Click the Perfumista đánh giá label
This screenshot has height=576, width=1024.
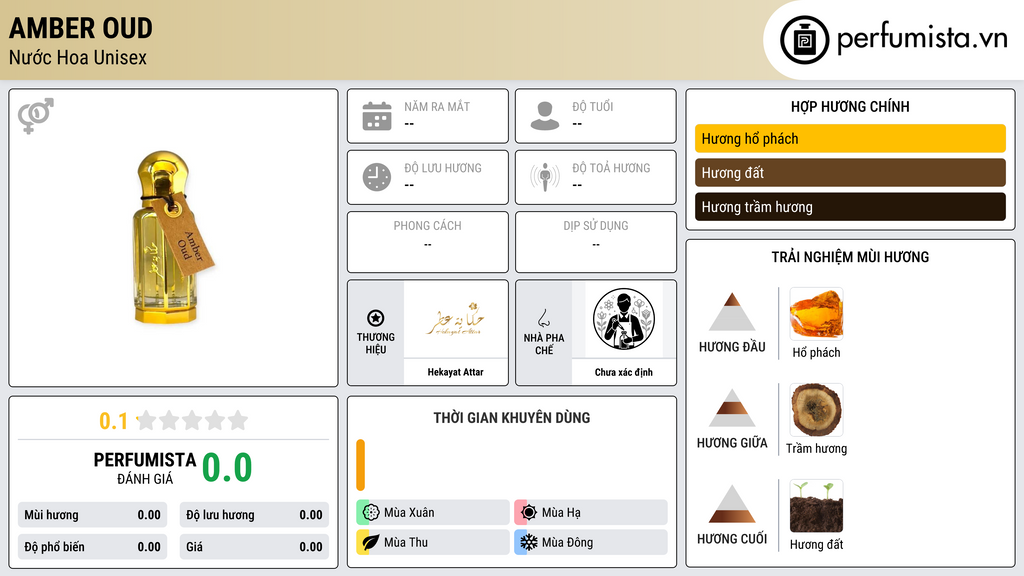point(145,468)
